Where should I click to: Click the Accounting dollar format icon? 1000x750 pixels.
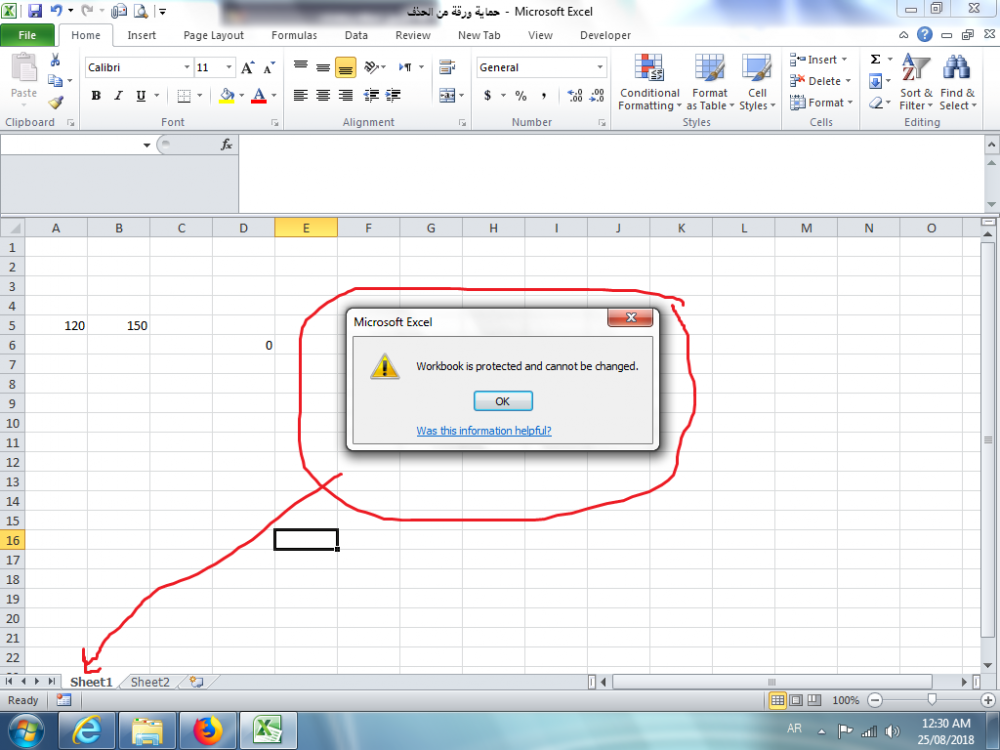click(487, 96)
